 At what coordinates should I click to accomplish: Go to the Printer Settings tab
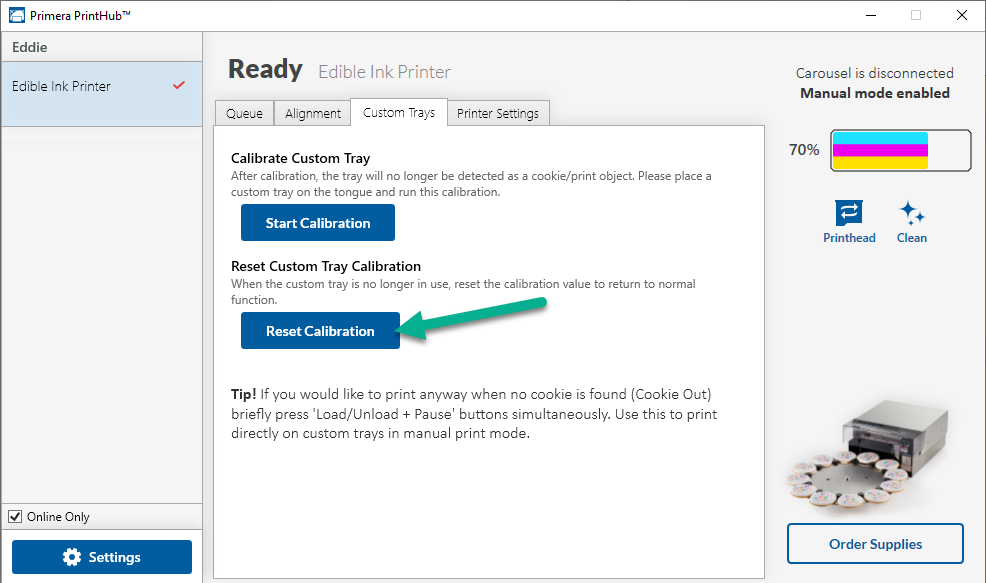click(x=497, y=113)
